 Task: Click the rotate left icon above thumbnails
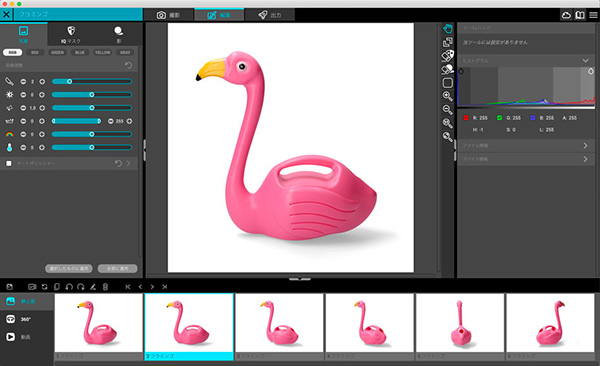pyautogui.click(x=69, y=287)
